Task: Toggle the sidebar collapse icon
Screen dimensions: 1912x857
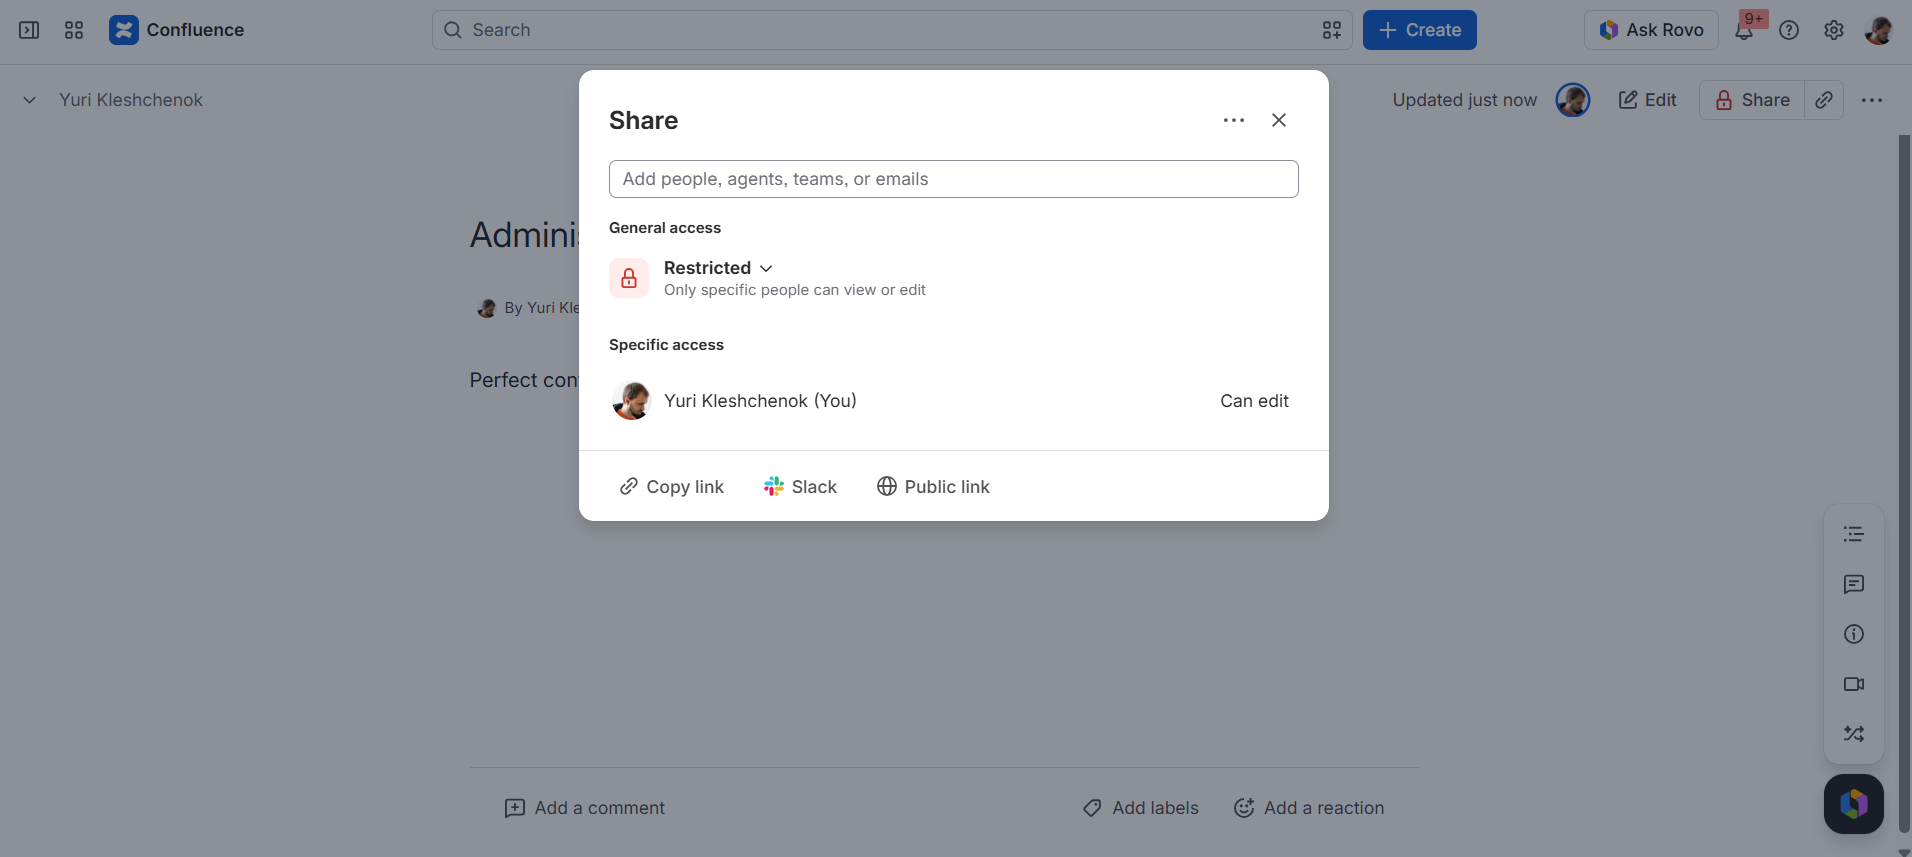Action: [29, 30]
